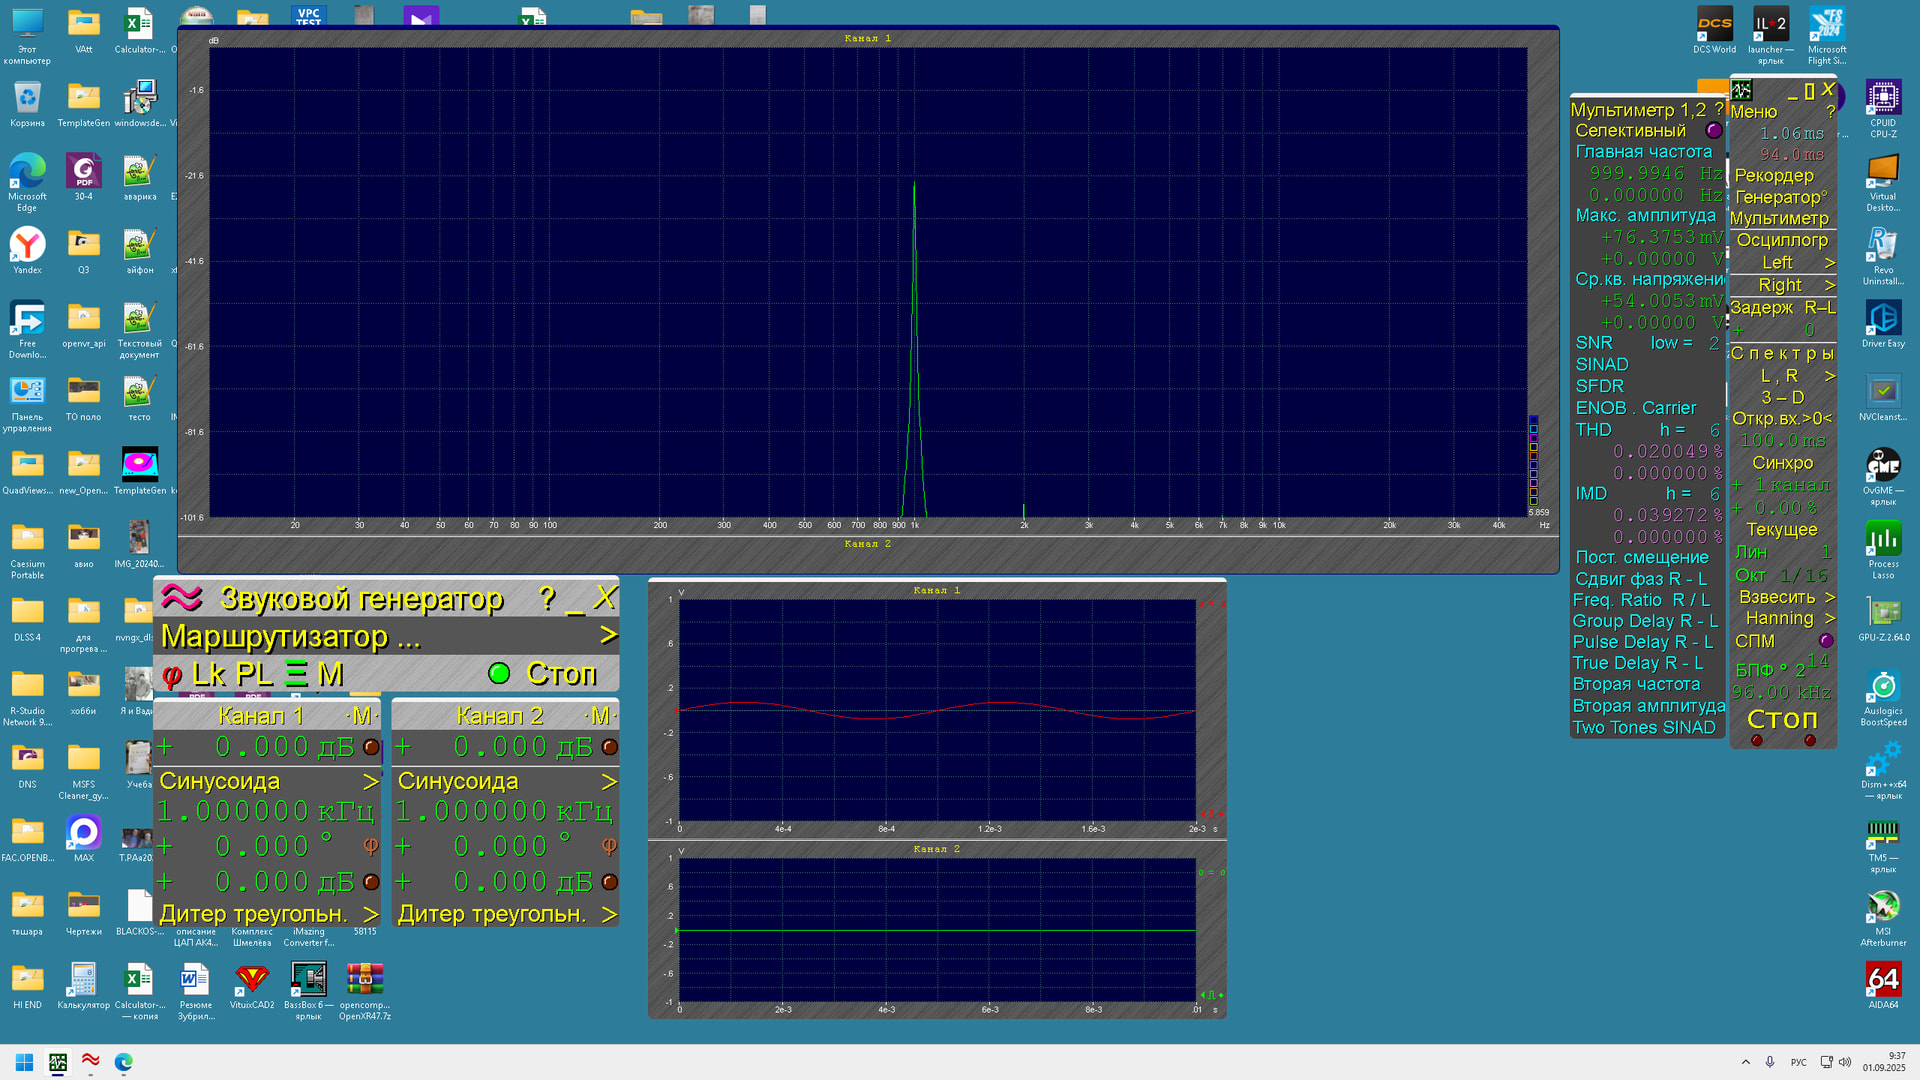Click the pink wave generator logo icon
This screenshot has height=1080, width=1920.
(x=181, y=597)
